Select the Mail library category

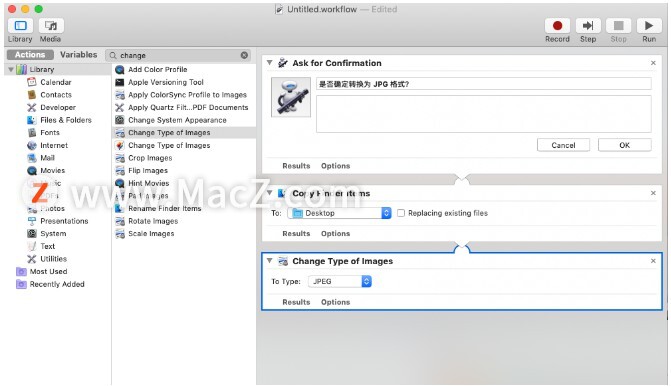pyautogui.click(x=47, y=158)
